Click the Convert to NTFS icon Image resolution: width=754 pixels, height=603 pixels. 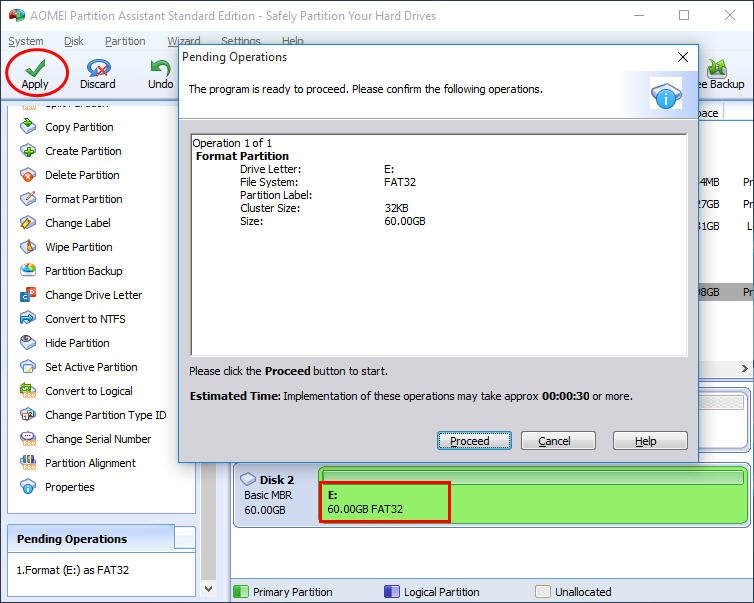pyautogui.click(x=28, y=318)
